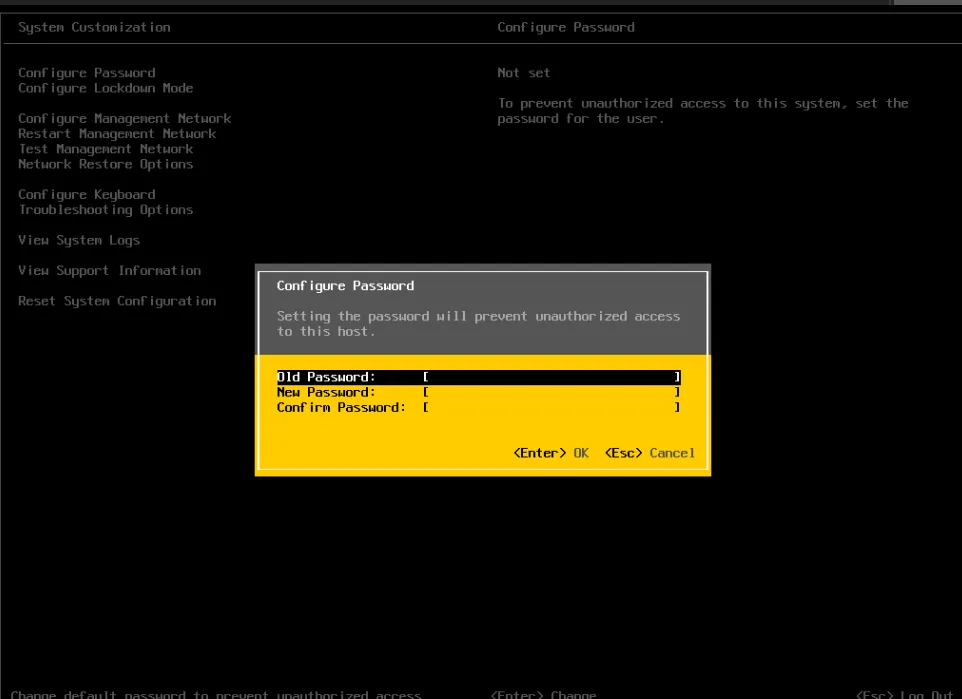
Task: Open Network Restore Options
Action: click(x=106, y=164)
